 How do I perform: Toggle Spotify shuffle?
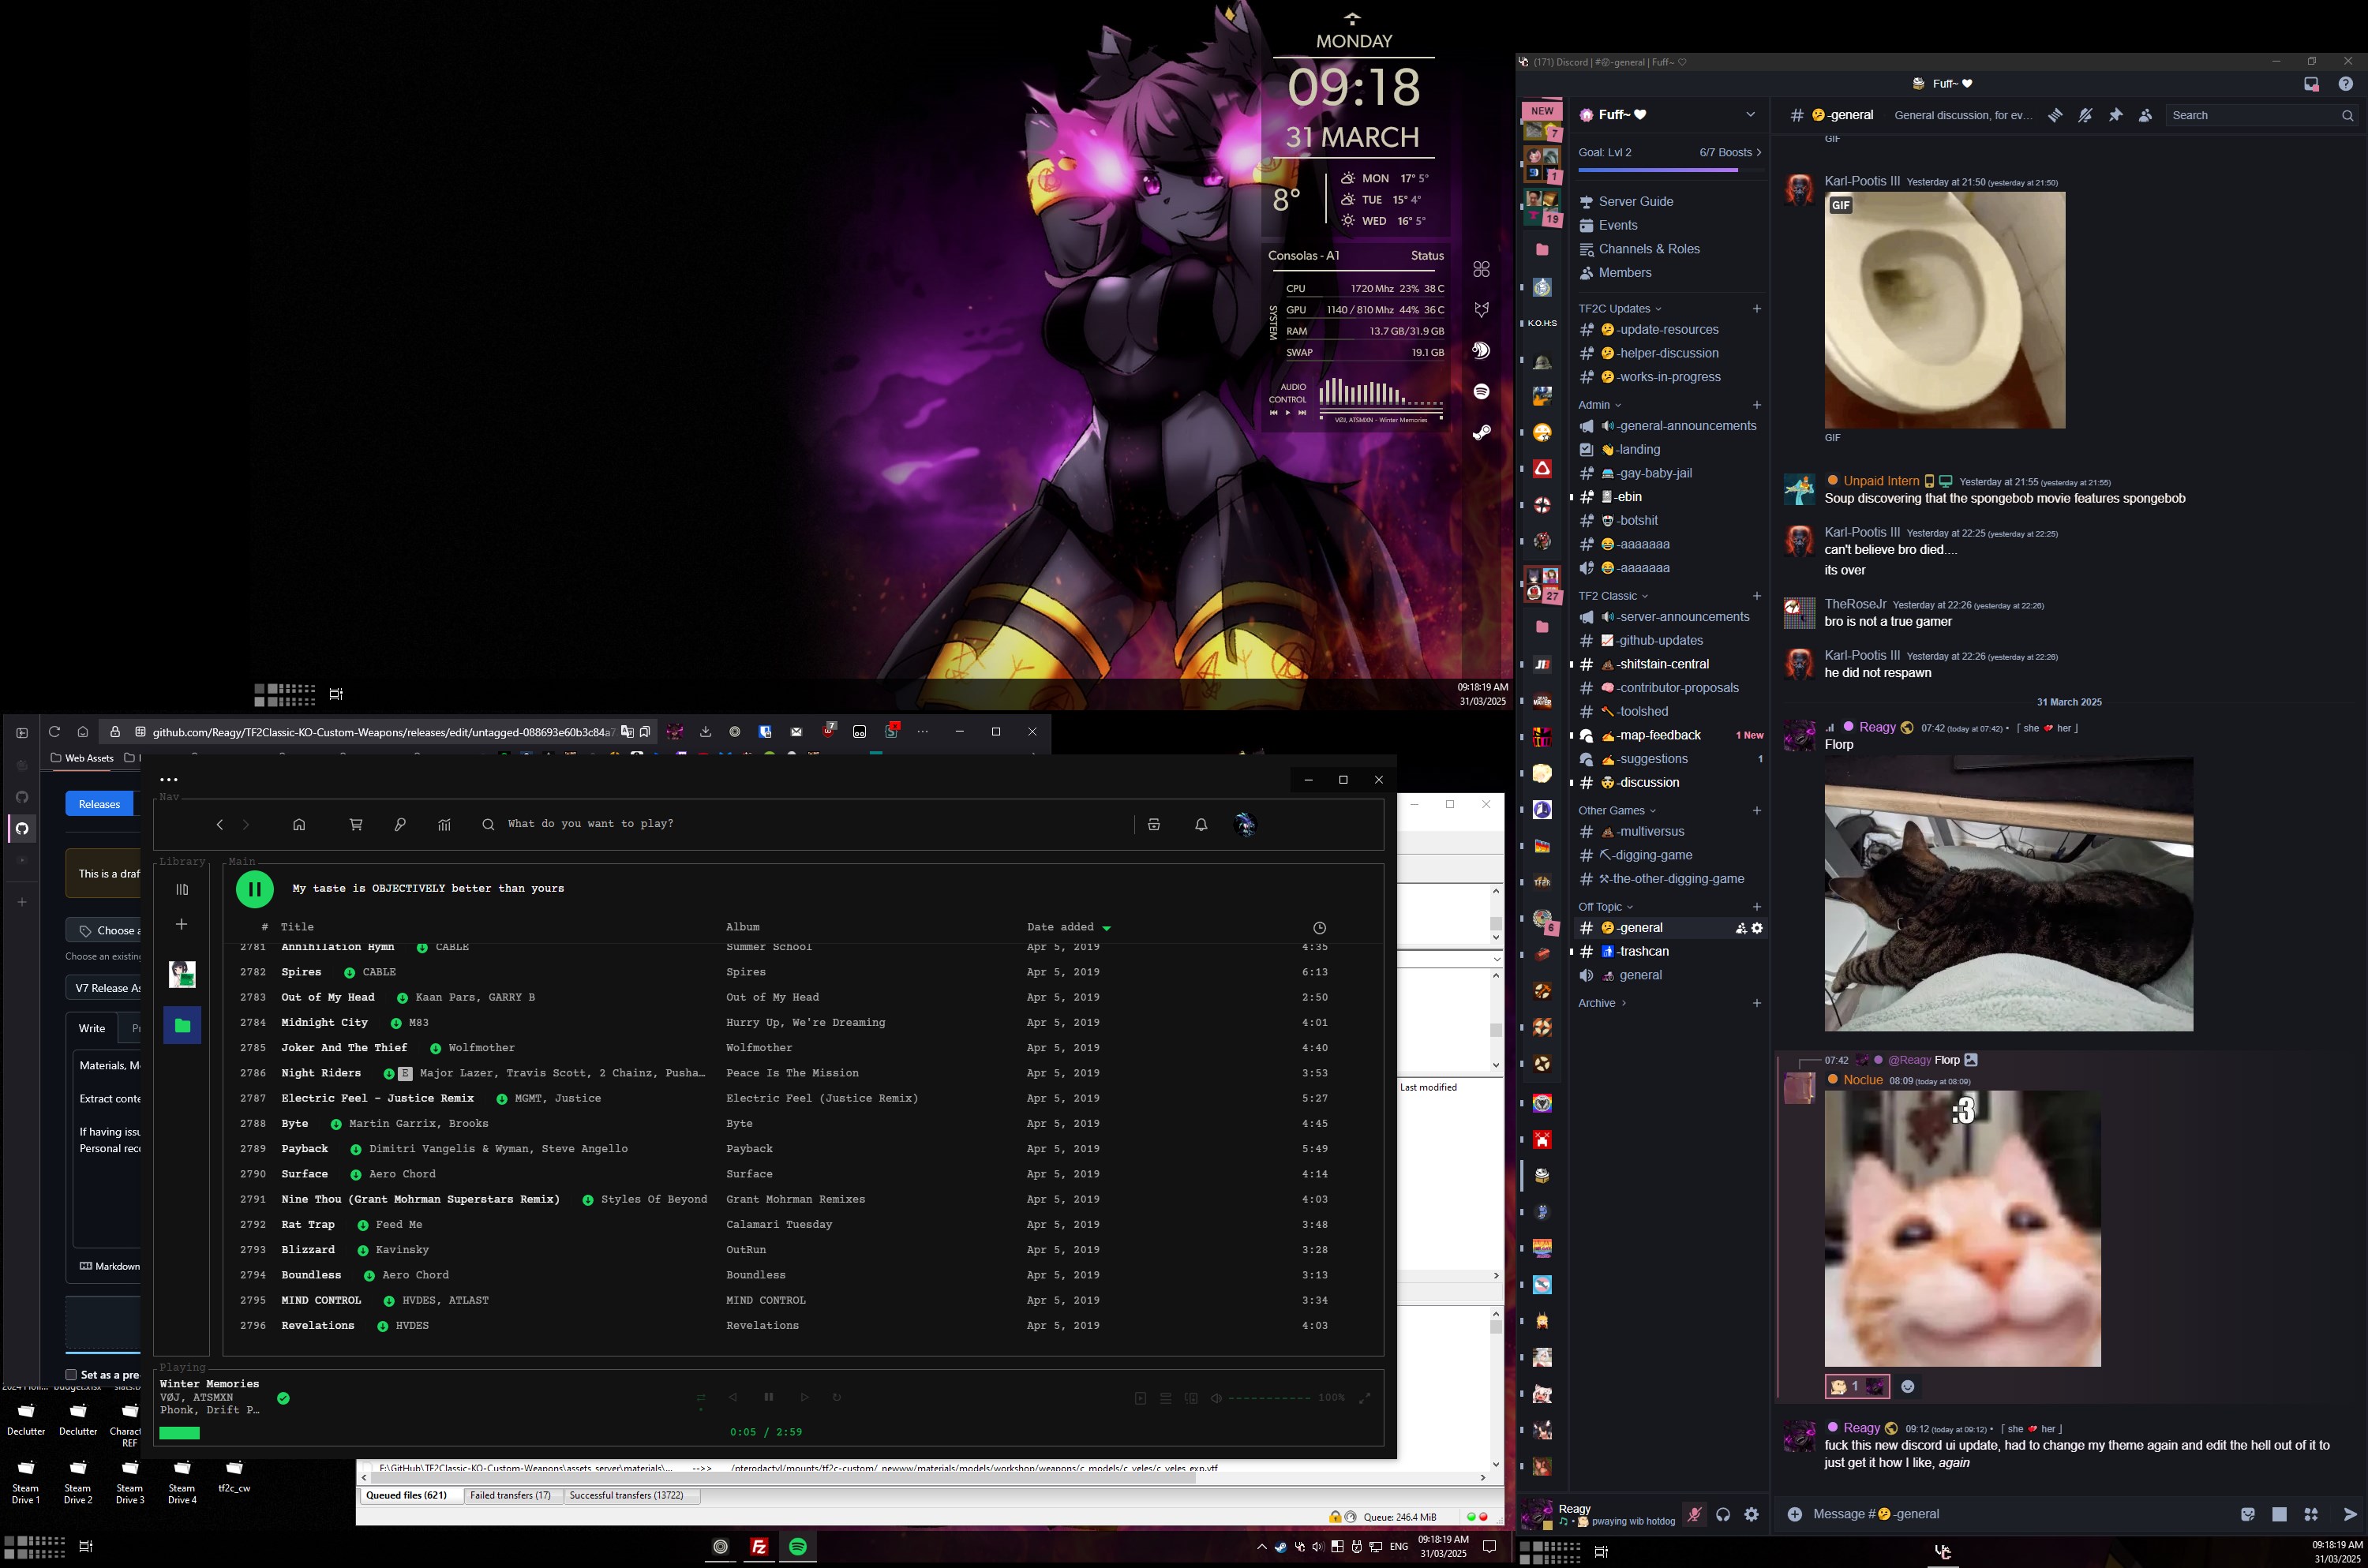point(701,1398)
